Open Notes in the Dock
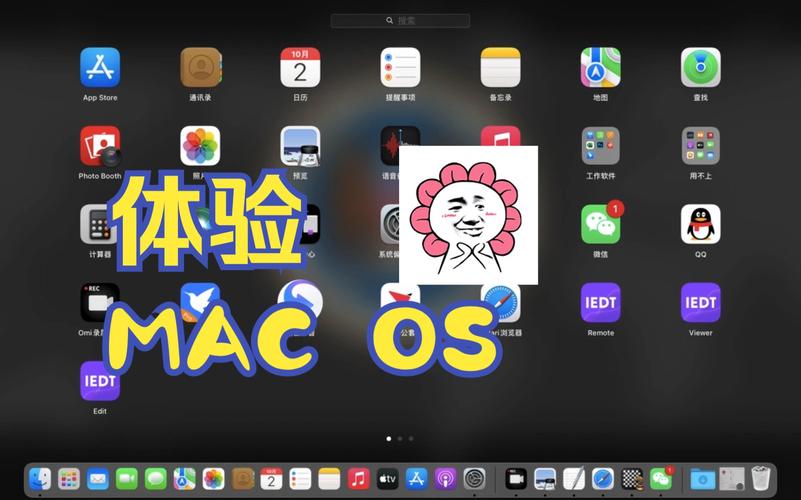Image resolution: width=801 pixels, height=500 pixels. click(x=329, y=479)
